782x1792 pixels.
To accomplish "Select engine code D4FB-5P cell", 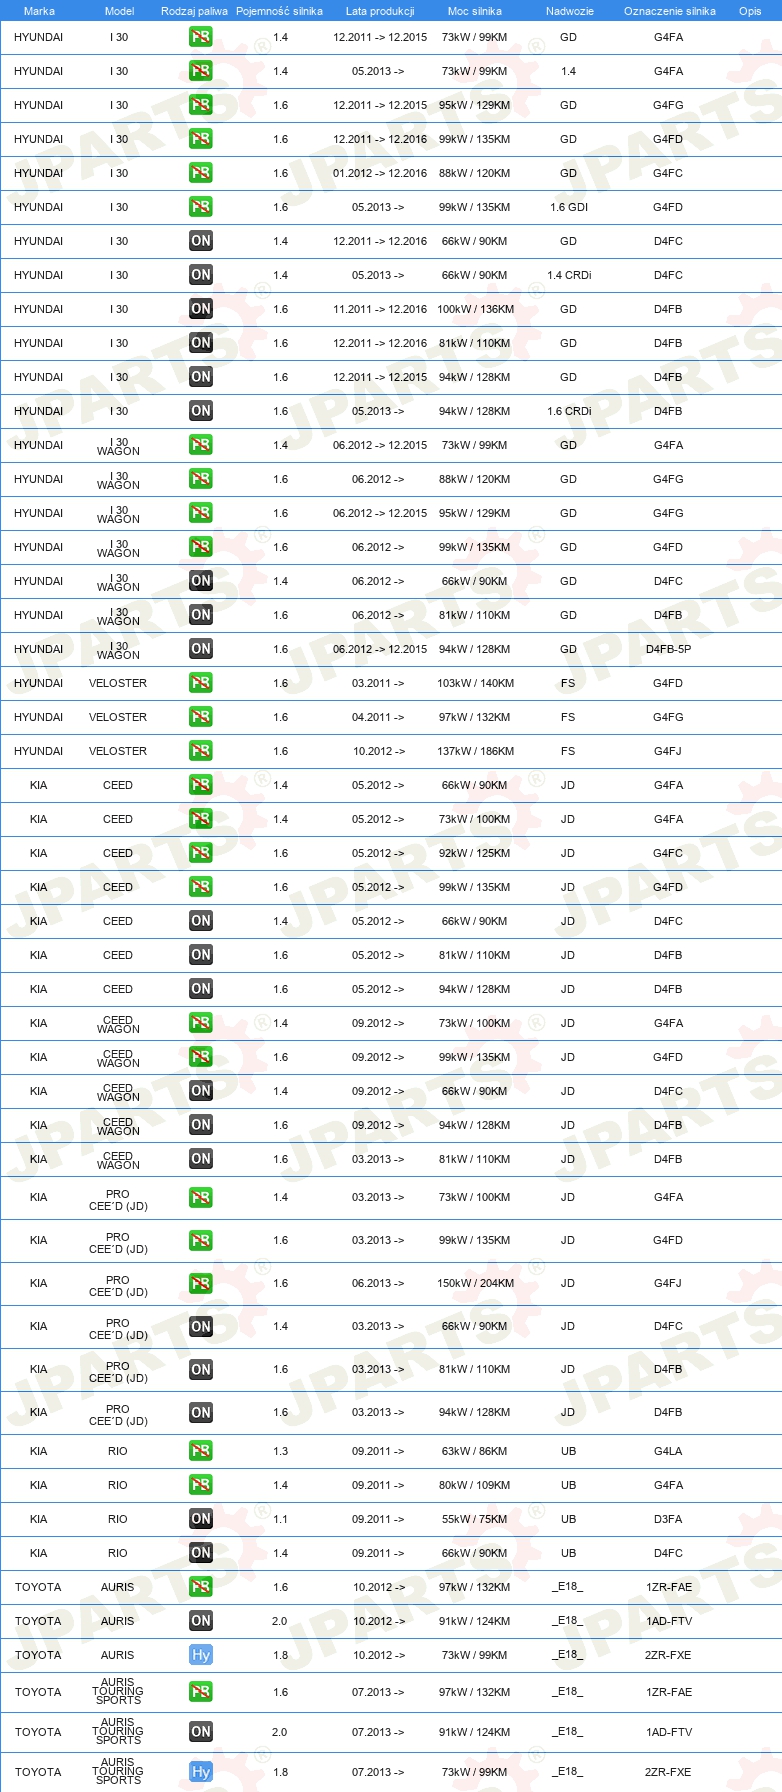I will (668, 649).
